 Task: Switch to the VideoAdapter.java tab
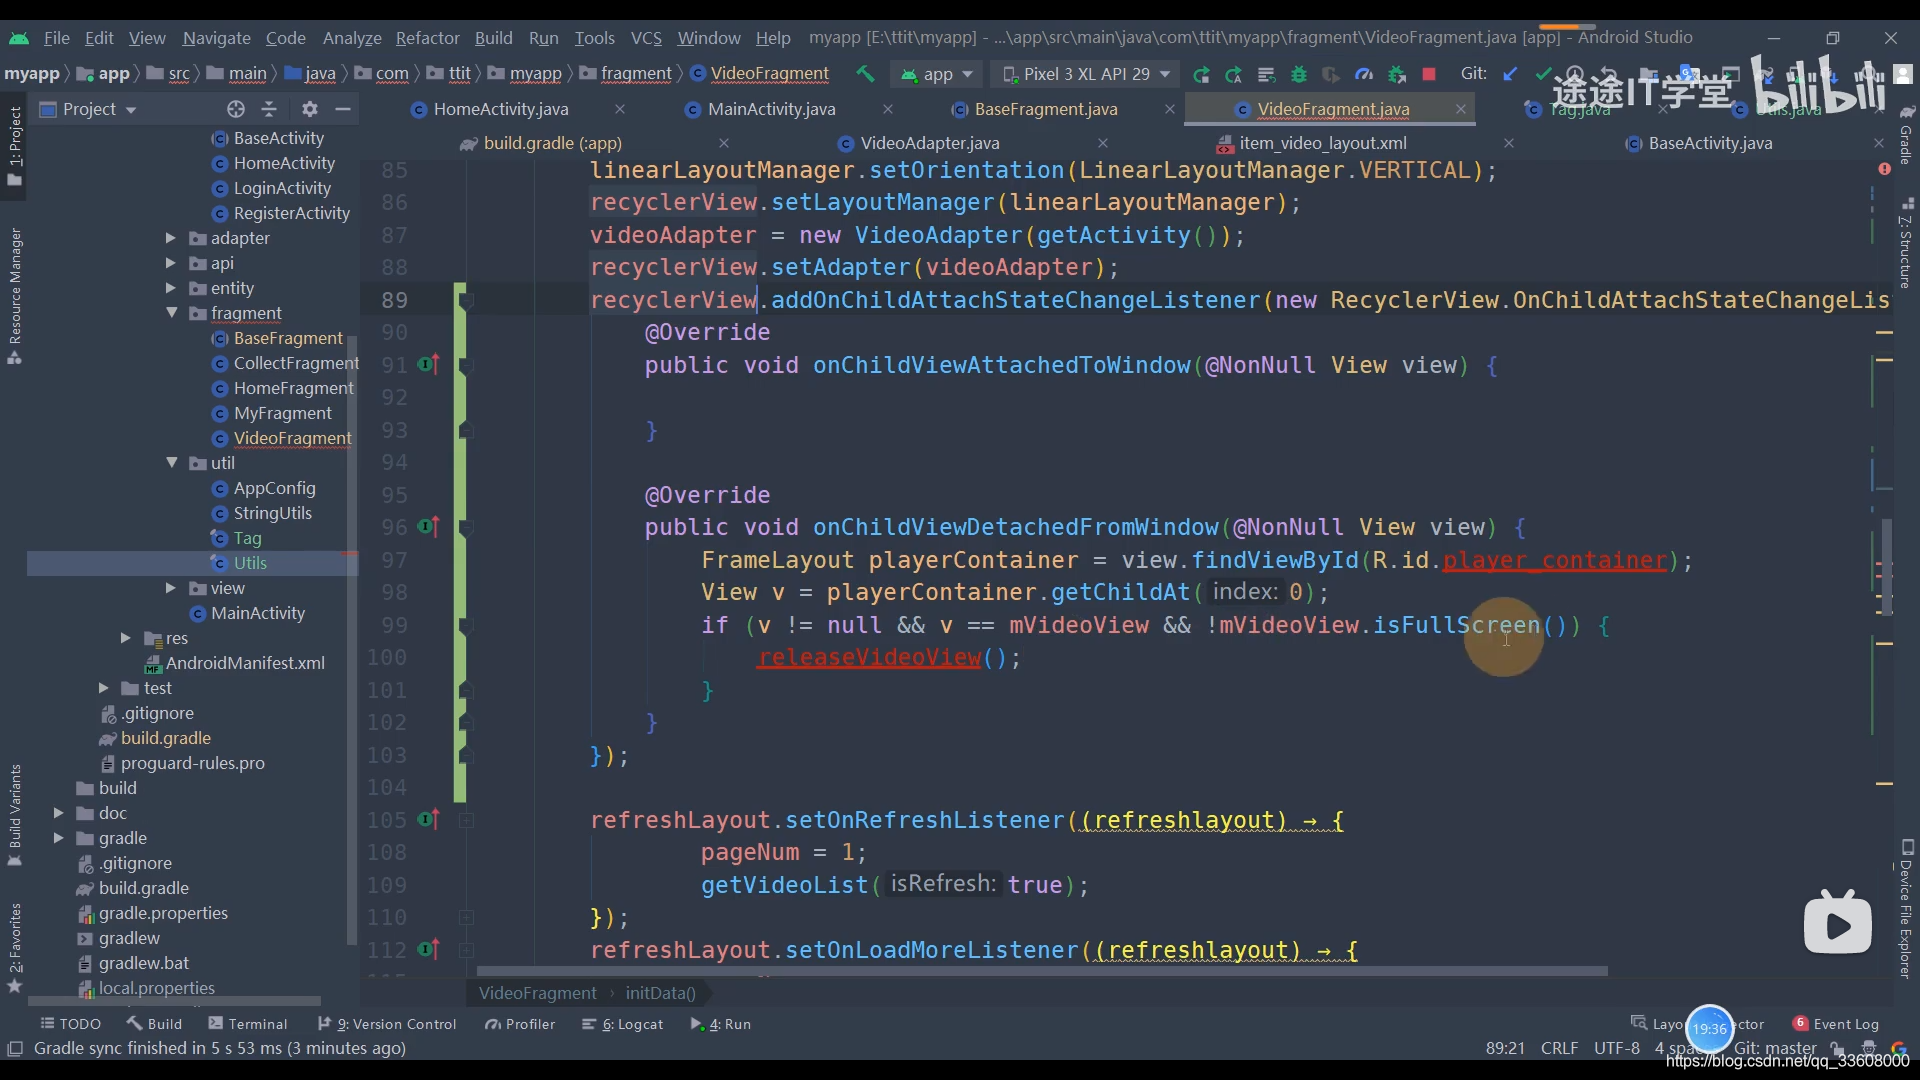[x=929, y=143]
